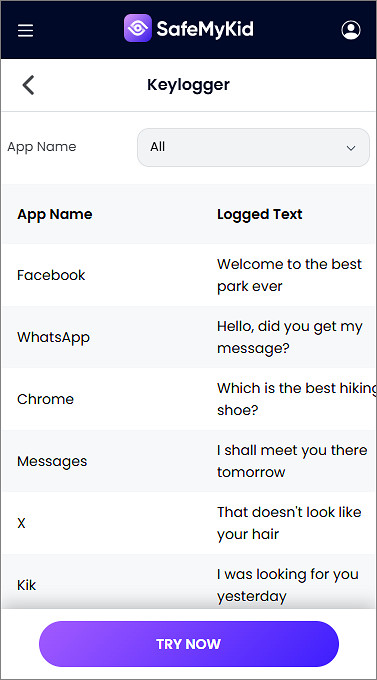Open 'Hello, did you get my message?' text
This screenshot has width=377, height=680.
[x=289, y=337]
